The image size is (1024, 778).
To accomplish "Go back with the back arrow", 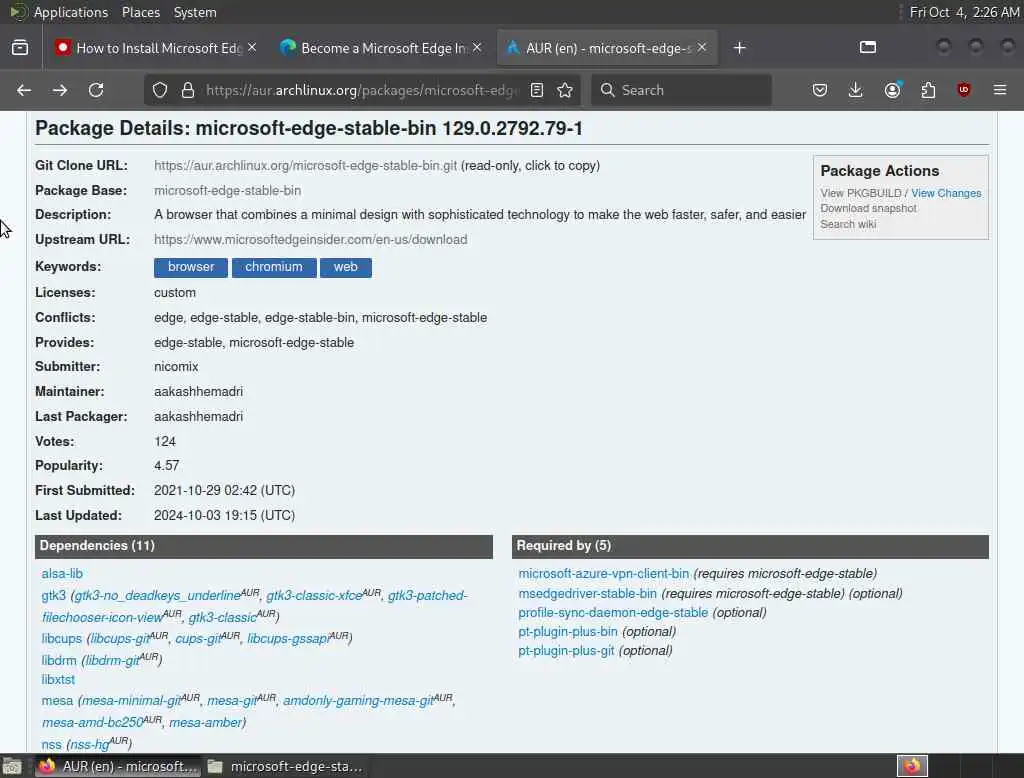I will [x=24, y=90].
